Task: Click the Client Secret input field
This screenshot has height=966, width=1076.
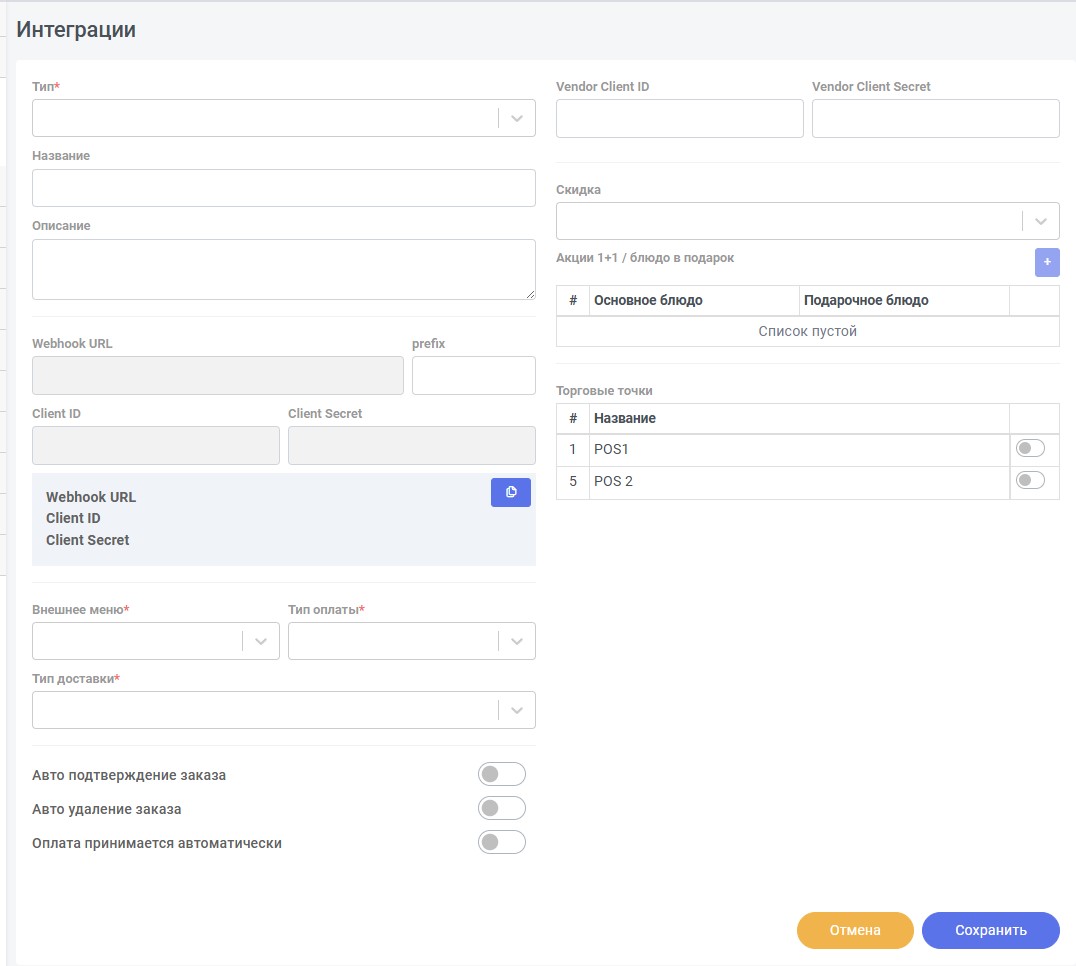Action: (412, 445)
